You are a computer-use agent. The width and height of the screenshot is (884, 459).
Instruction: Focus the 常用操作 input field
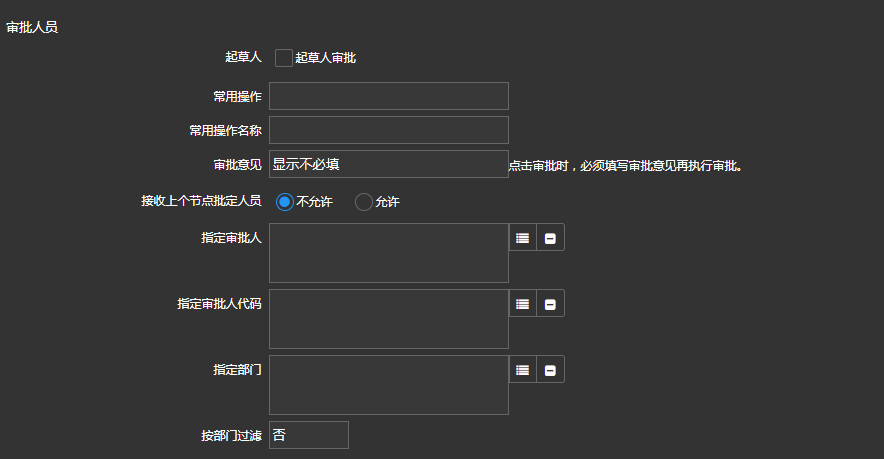click(x=388, y=96)
